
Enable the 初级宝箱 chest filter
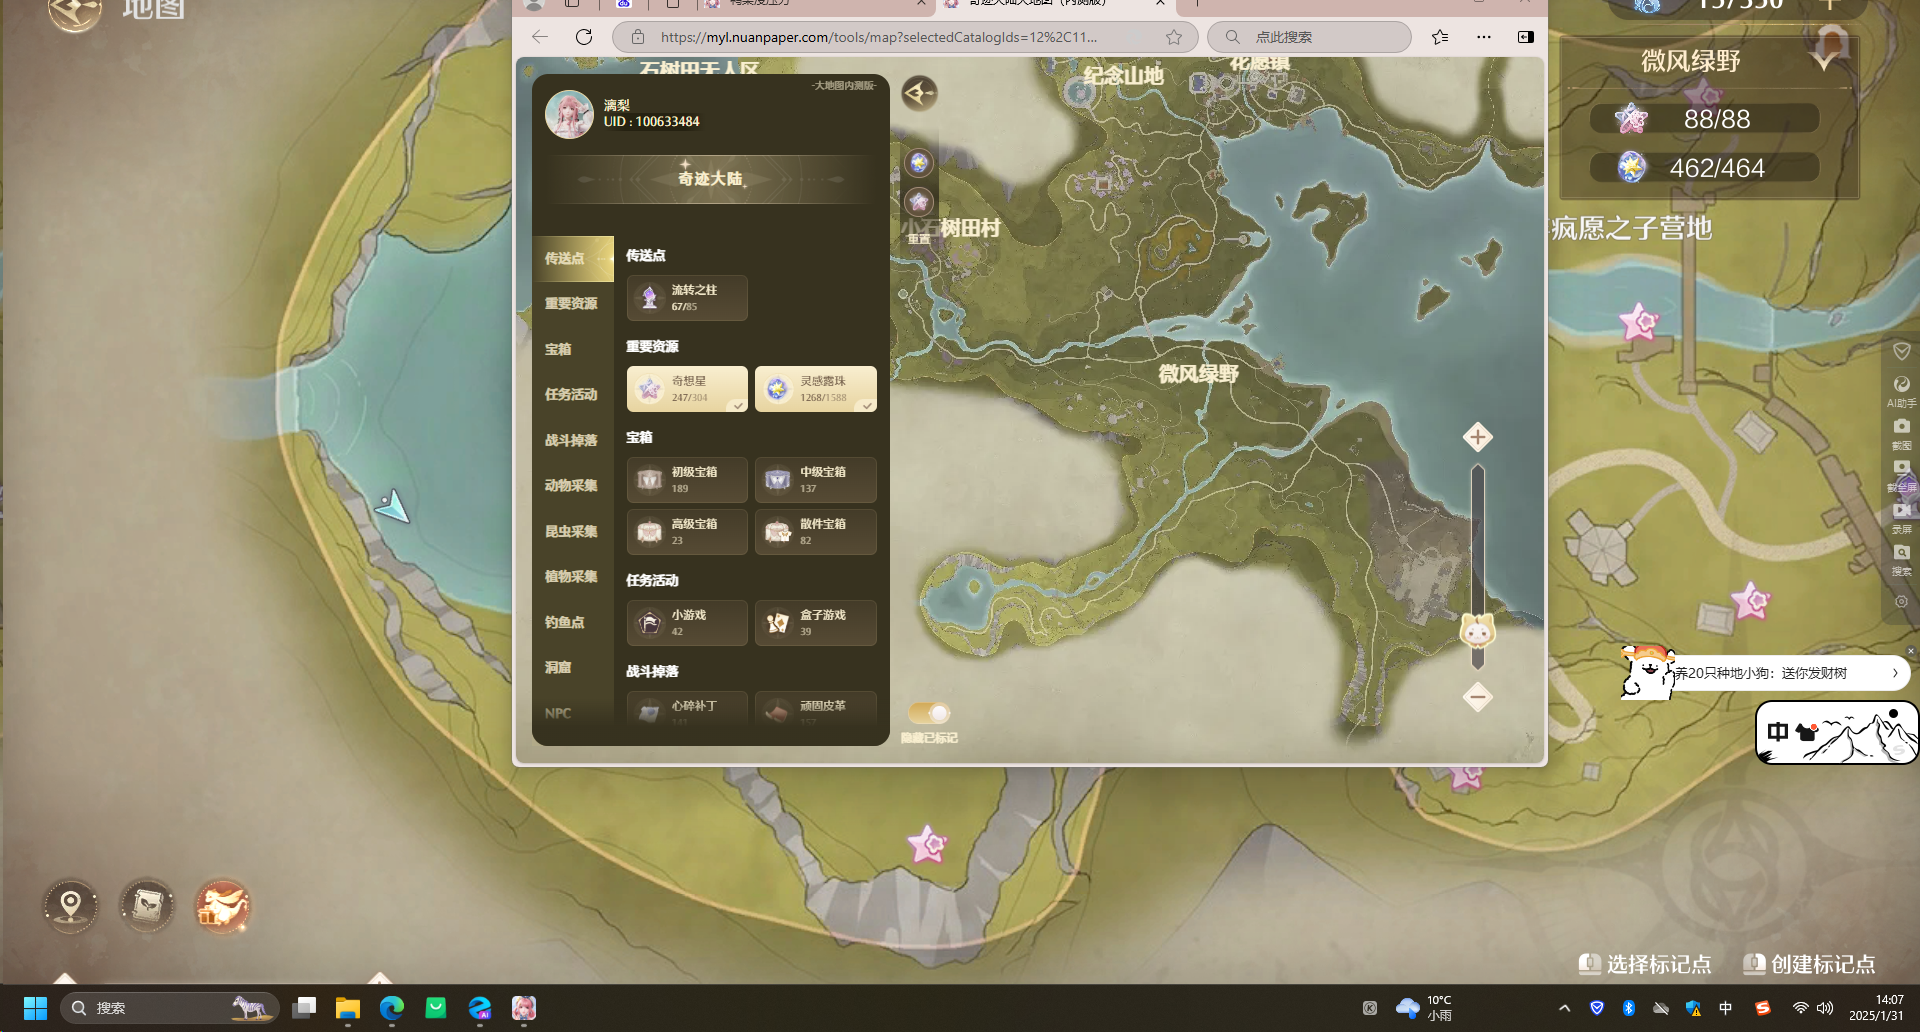click(x=687, y=480)
